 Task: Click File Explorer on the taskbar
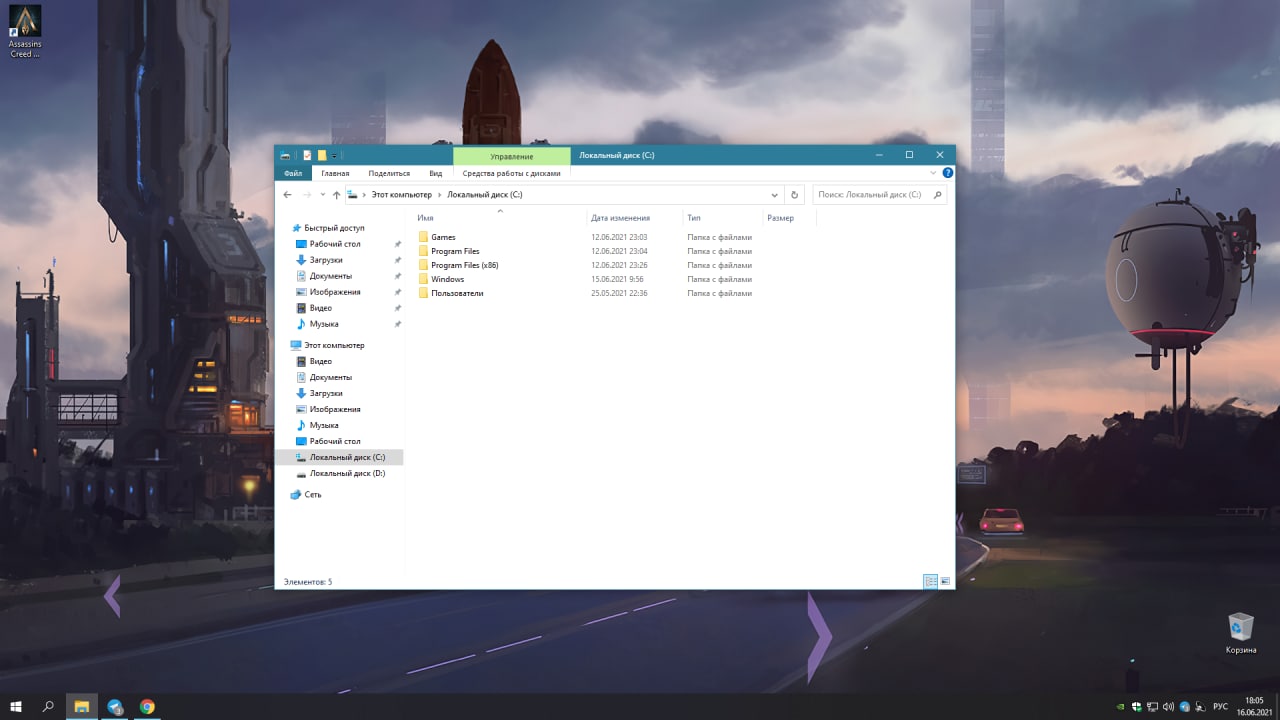[x=82, y=706]
